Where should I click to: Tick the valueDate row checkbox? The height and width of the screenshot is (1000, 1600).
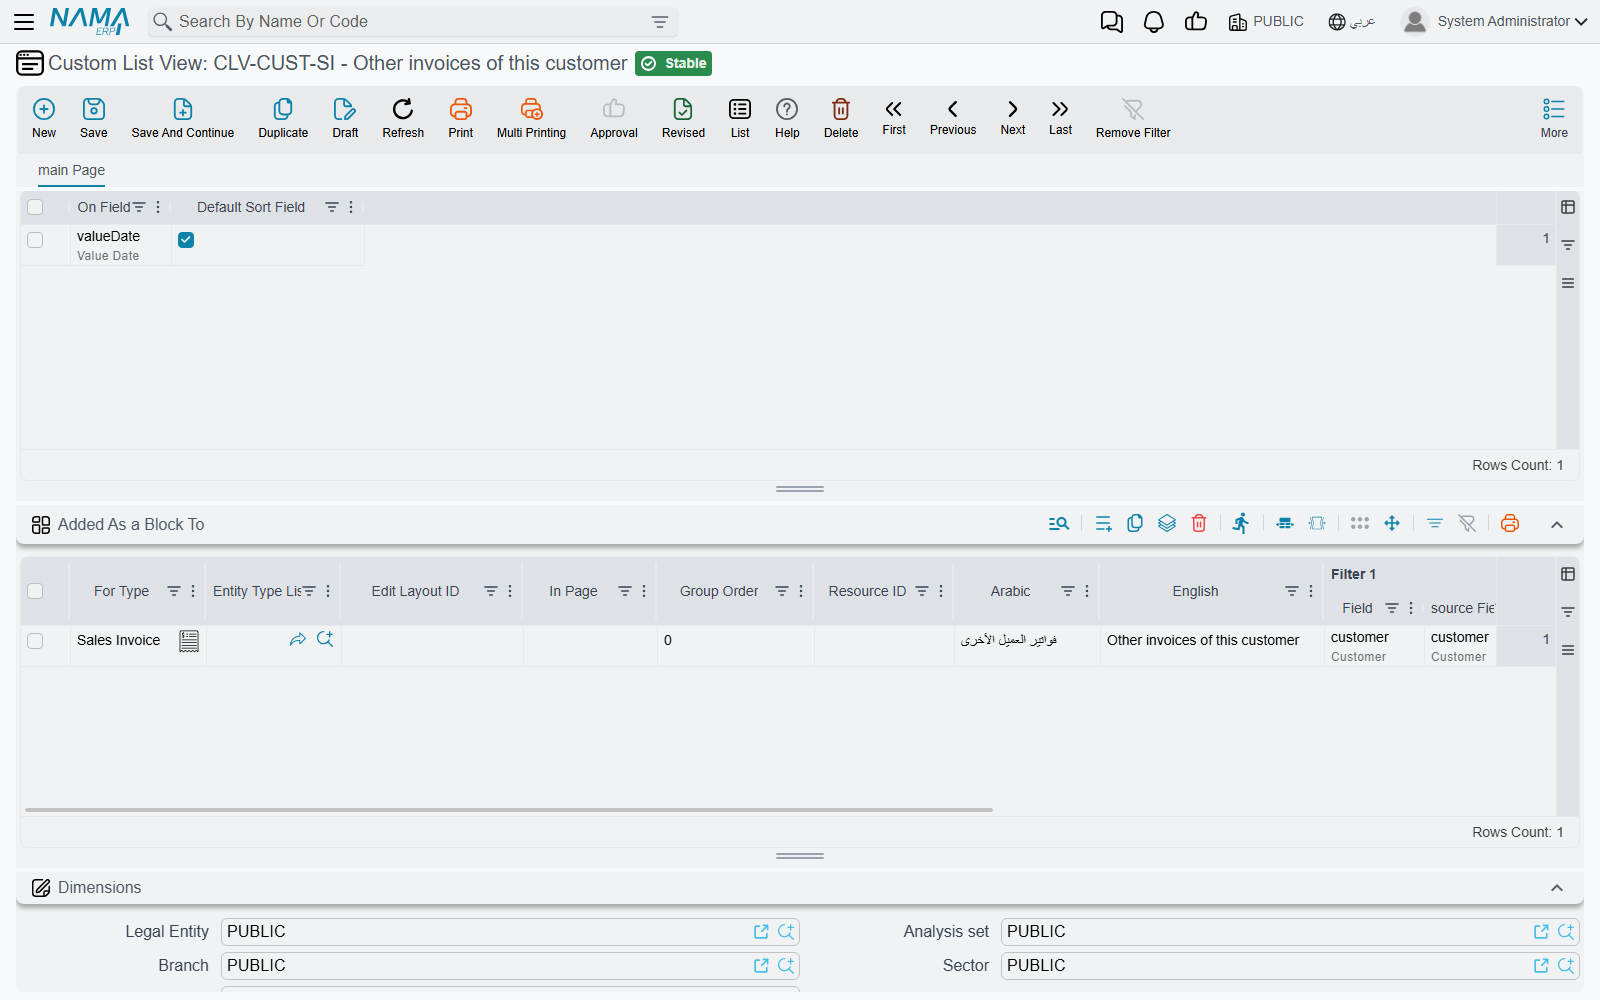click(x=35, y=240)
